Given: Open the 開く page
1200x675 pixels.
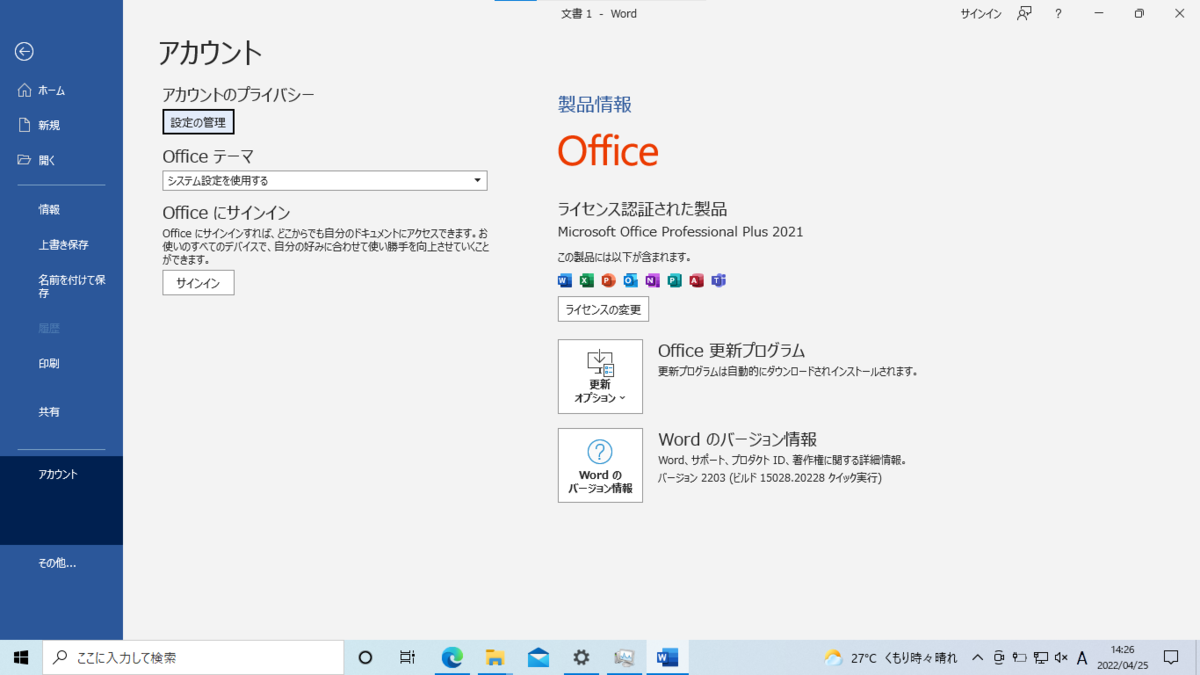Looking at the screenshot, I should pyautogui.click(x=61, y=160).
